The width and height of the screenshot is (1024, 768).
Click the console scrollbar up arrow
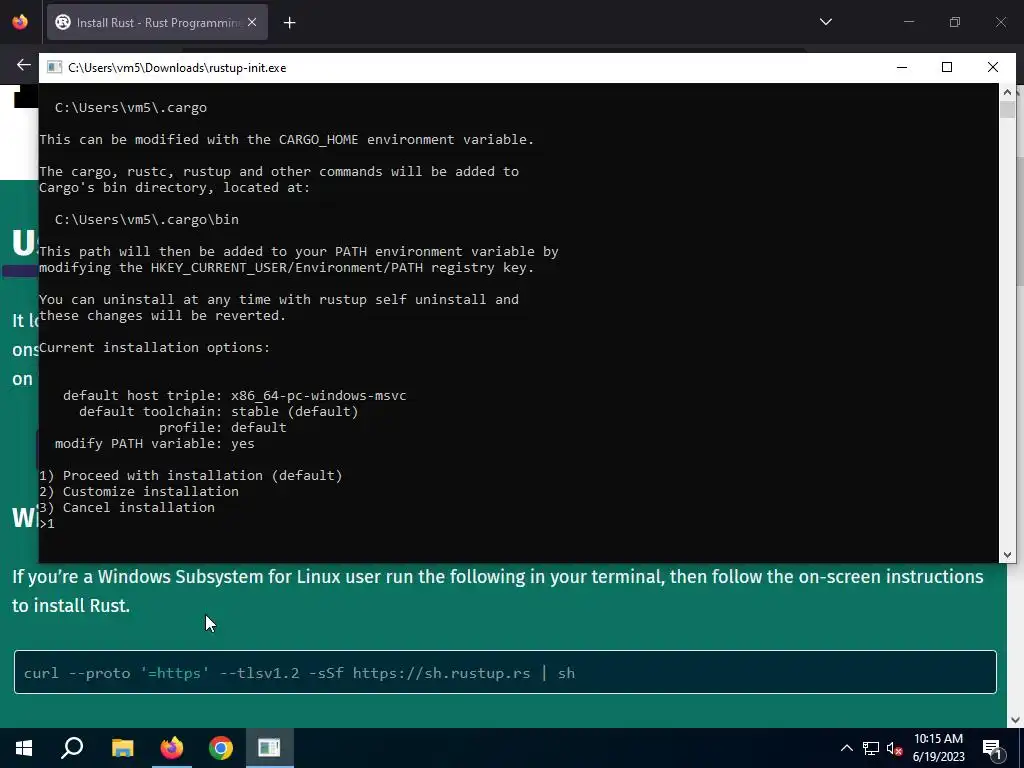(x=1006, y=92)
